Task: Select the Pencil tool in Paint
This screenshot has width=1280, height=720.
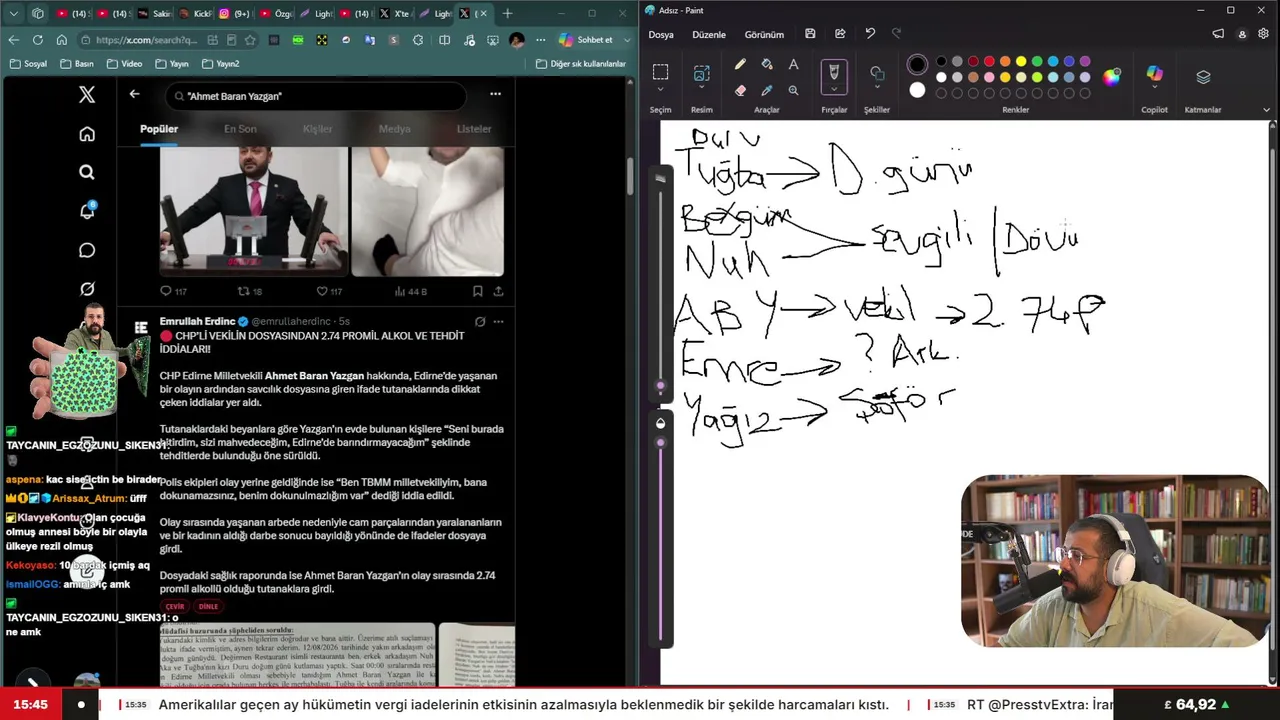Action: tap(740, 64)
